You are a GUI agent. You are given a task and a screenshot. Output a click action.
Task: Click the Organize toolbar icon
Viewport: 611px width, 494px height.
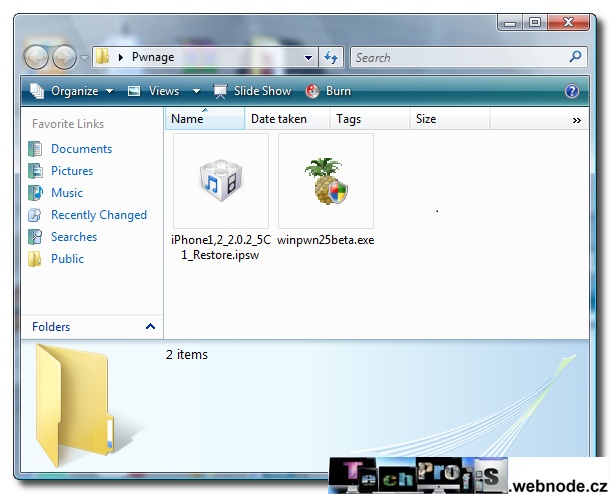click(x=37, y=91)
